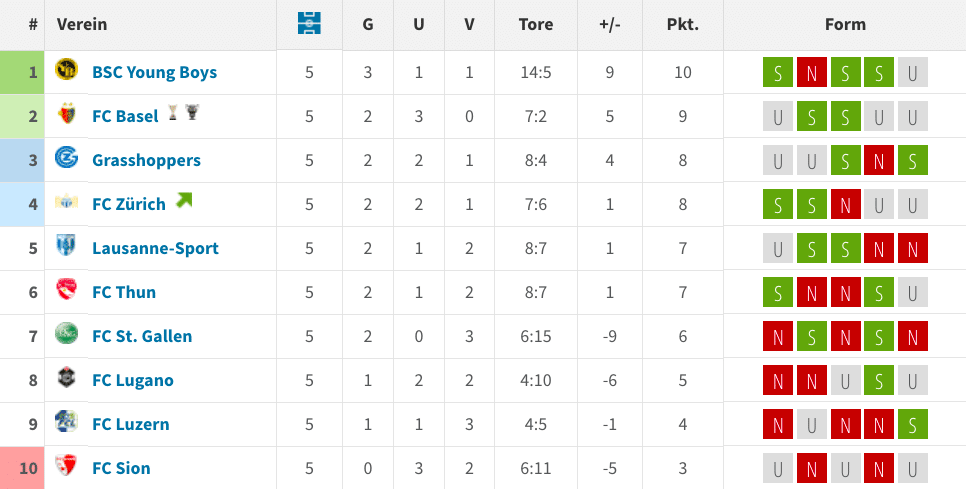The height and width of the screenshot is (489, 966).
Task: Sort by the Tore column header
Action: tap(536, 25)
